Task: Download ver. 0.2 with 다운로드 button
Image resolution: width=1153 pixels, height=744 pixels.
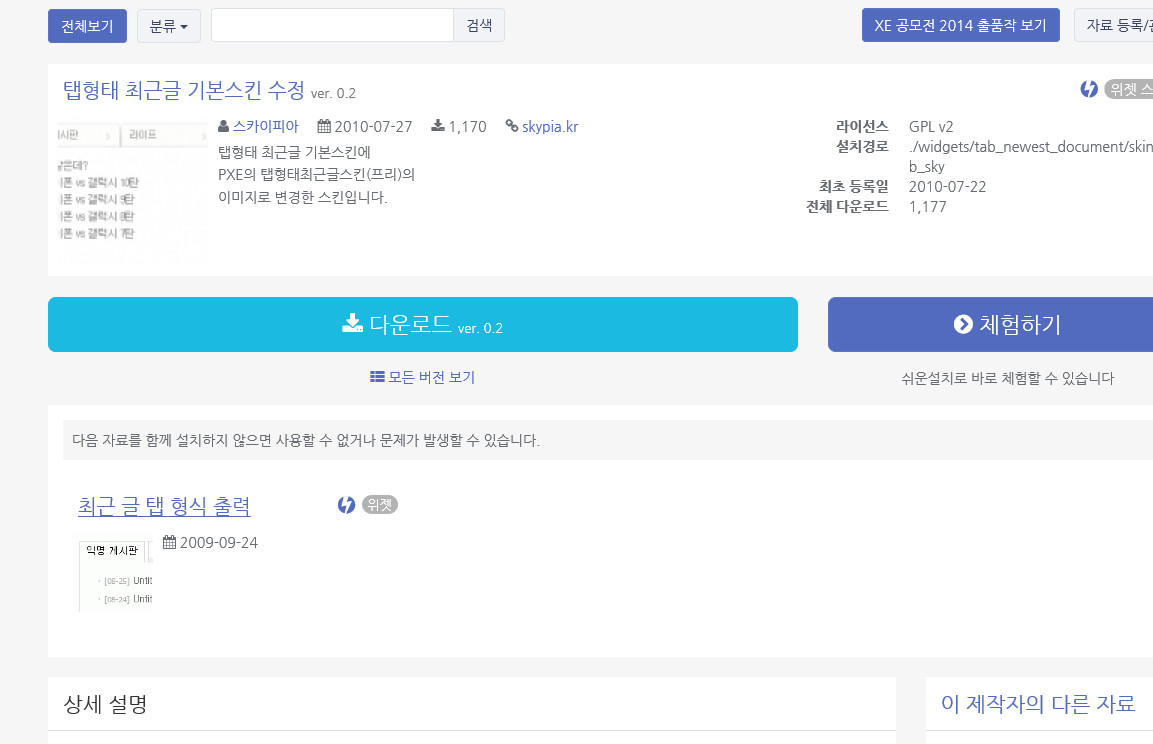Action: pyautogui.click(x=422, y=324)
